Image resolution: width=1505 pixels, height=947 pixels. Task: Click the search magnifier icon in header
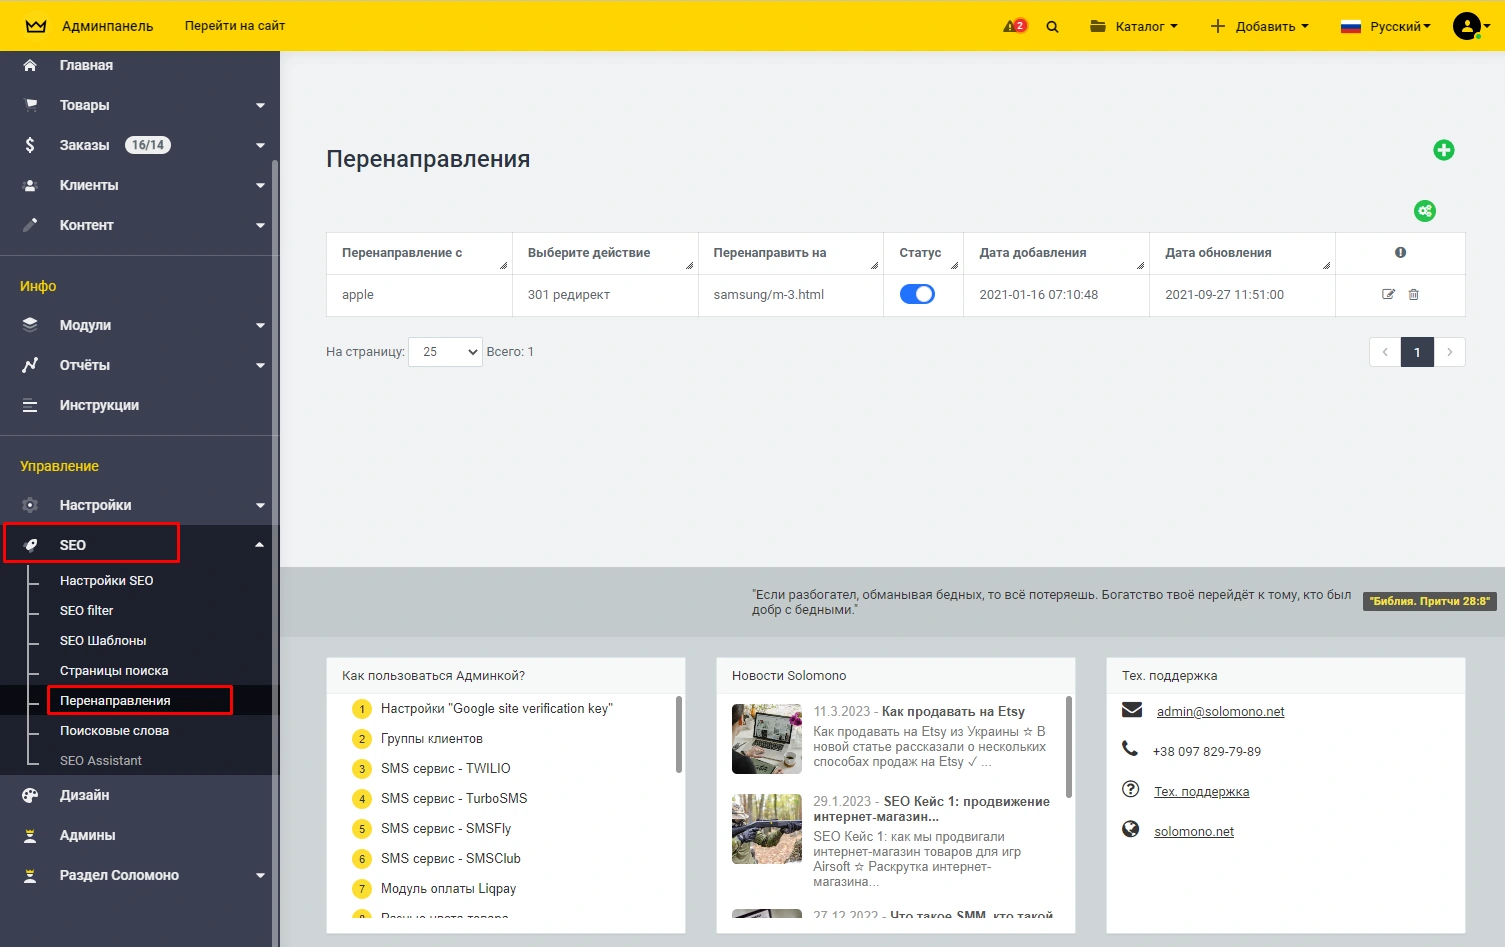pos(1052,27)
